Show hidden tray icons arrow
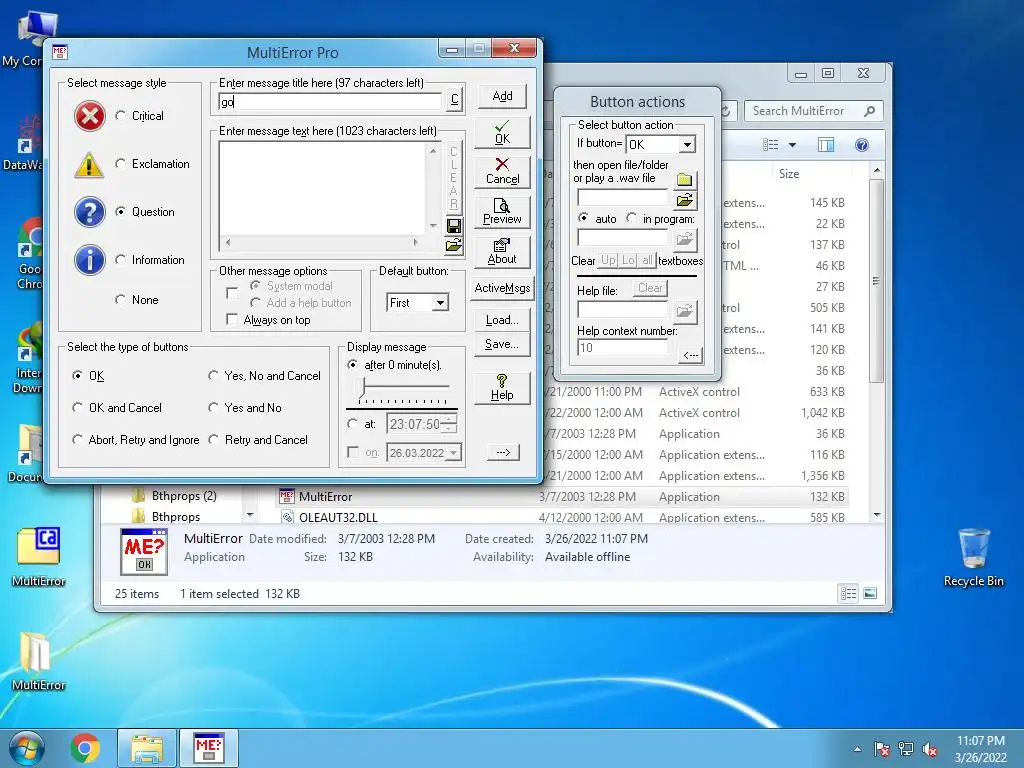 [x=857, y=750]
